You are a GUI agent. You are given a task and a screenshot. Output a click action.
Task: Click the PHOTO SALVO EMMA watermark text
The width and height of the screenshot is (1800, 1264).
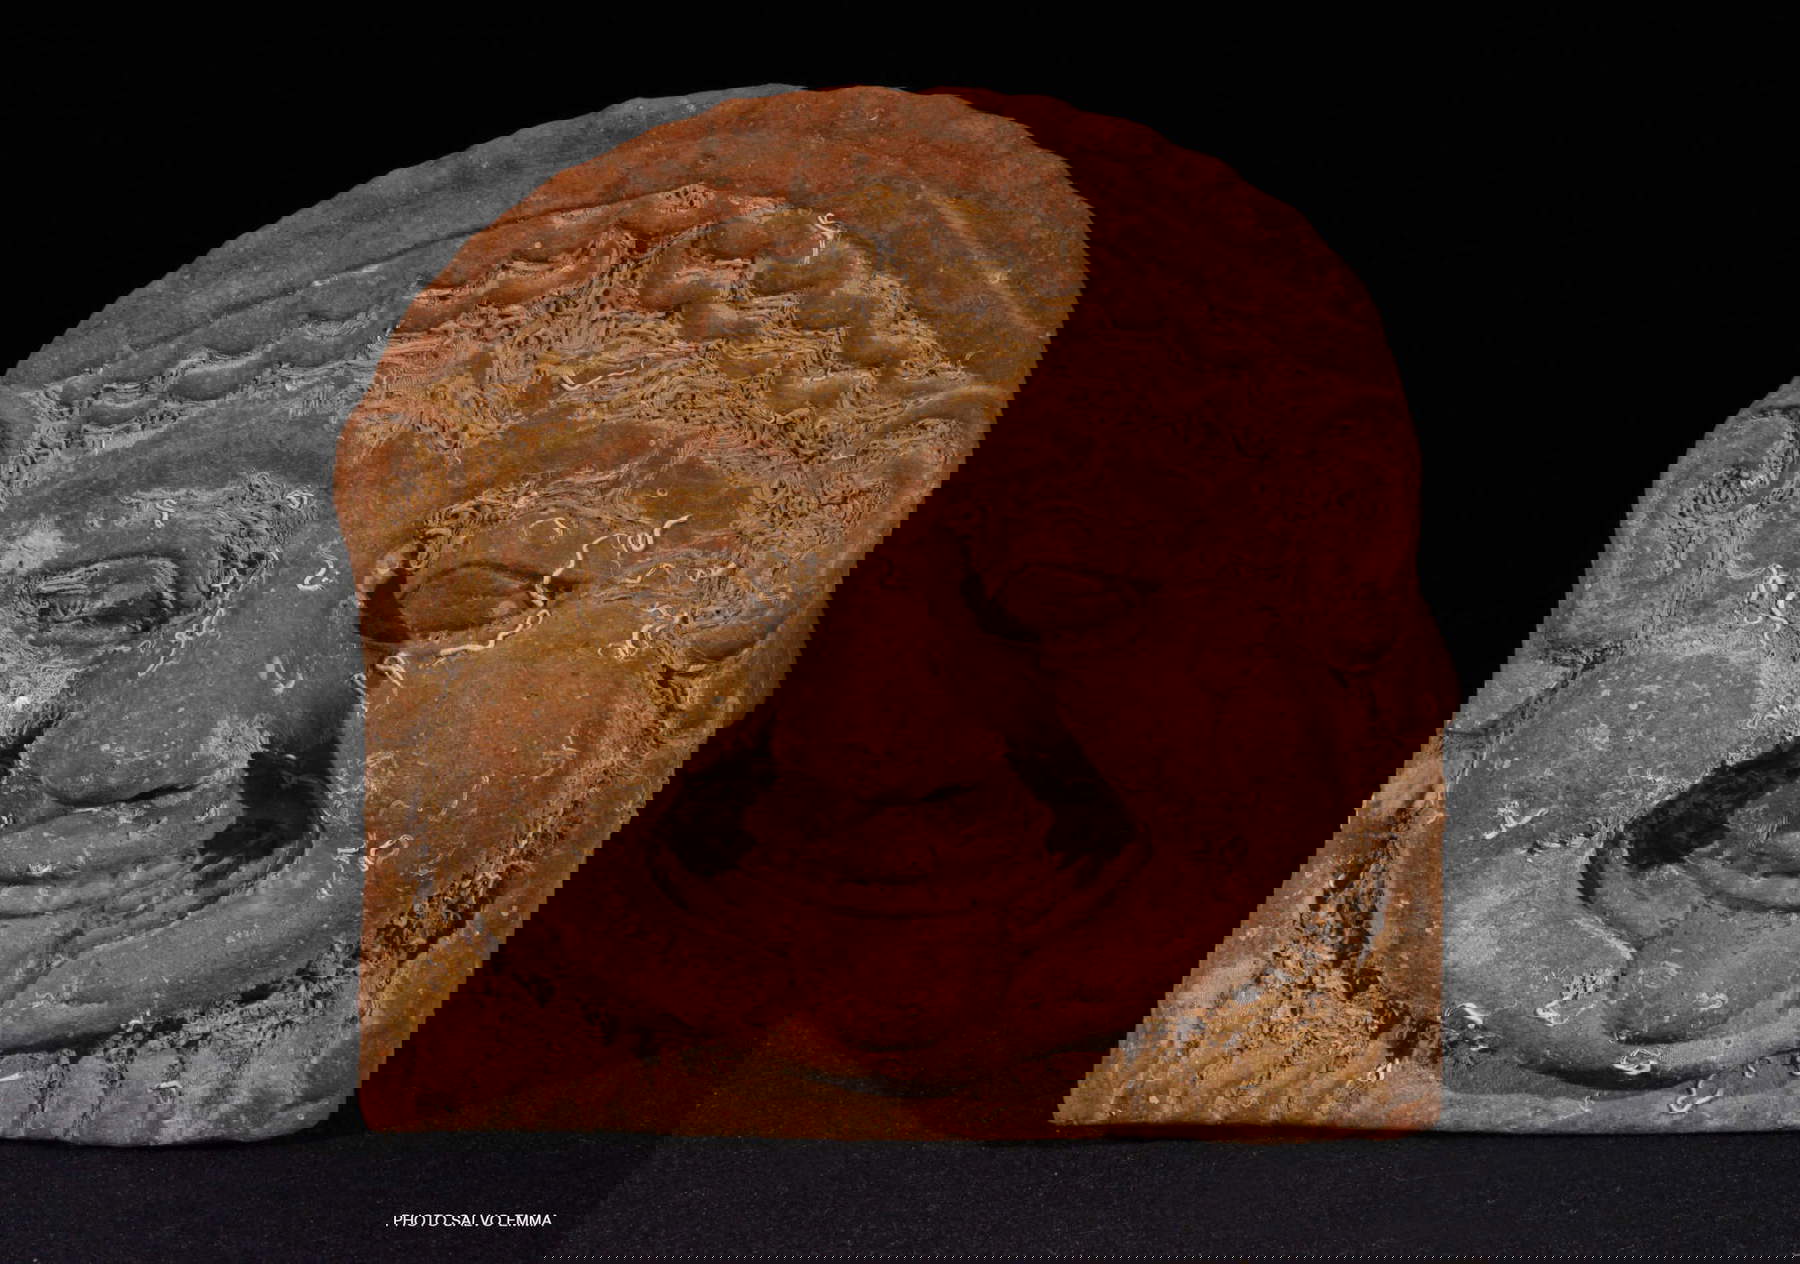pos(473,1220)
